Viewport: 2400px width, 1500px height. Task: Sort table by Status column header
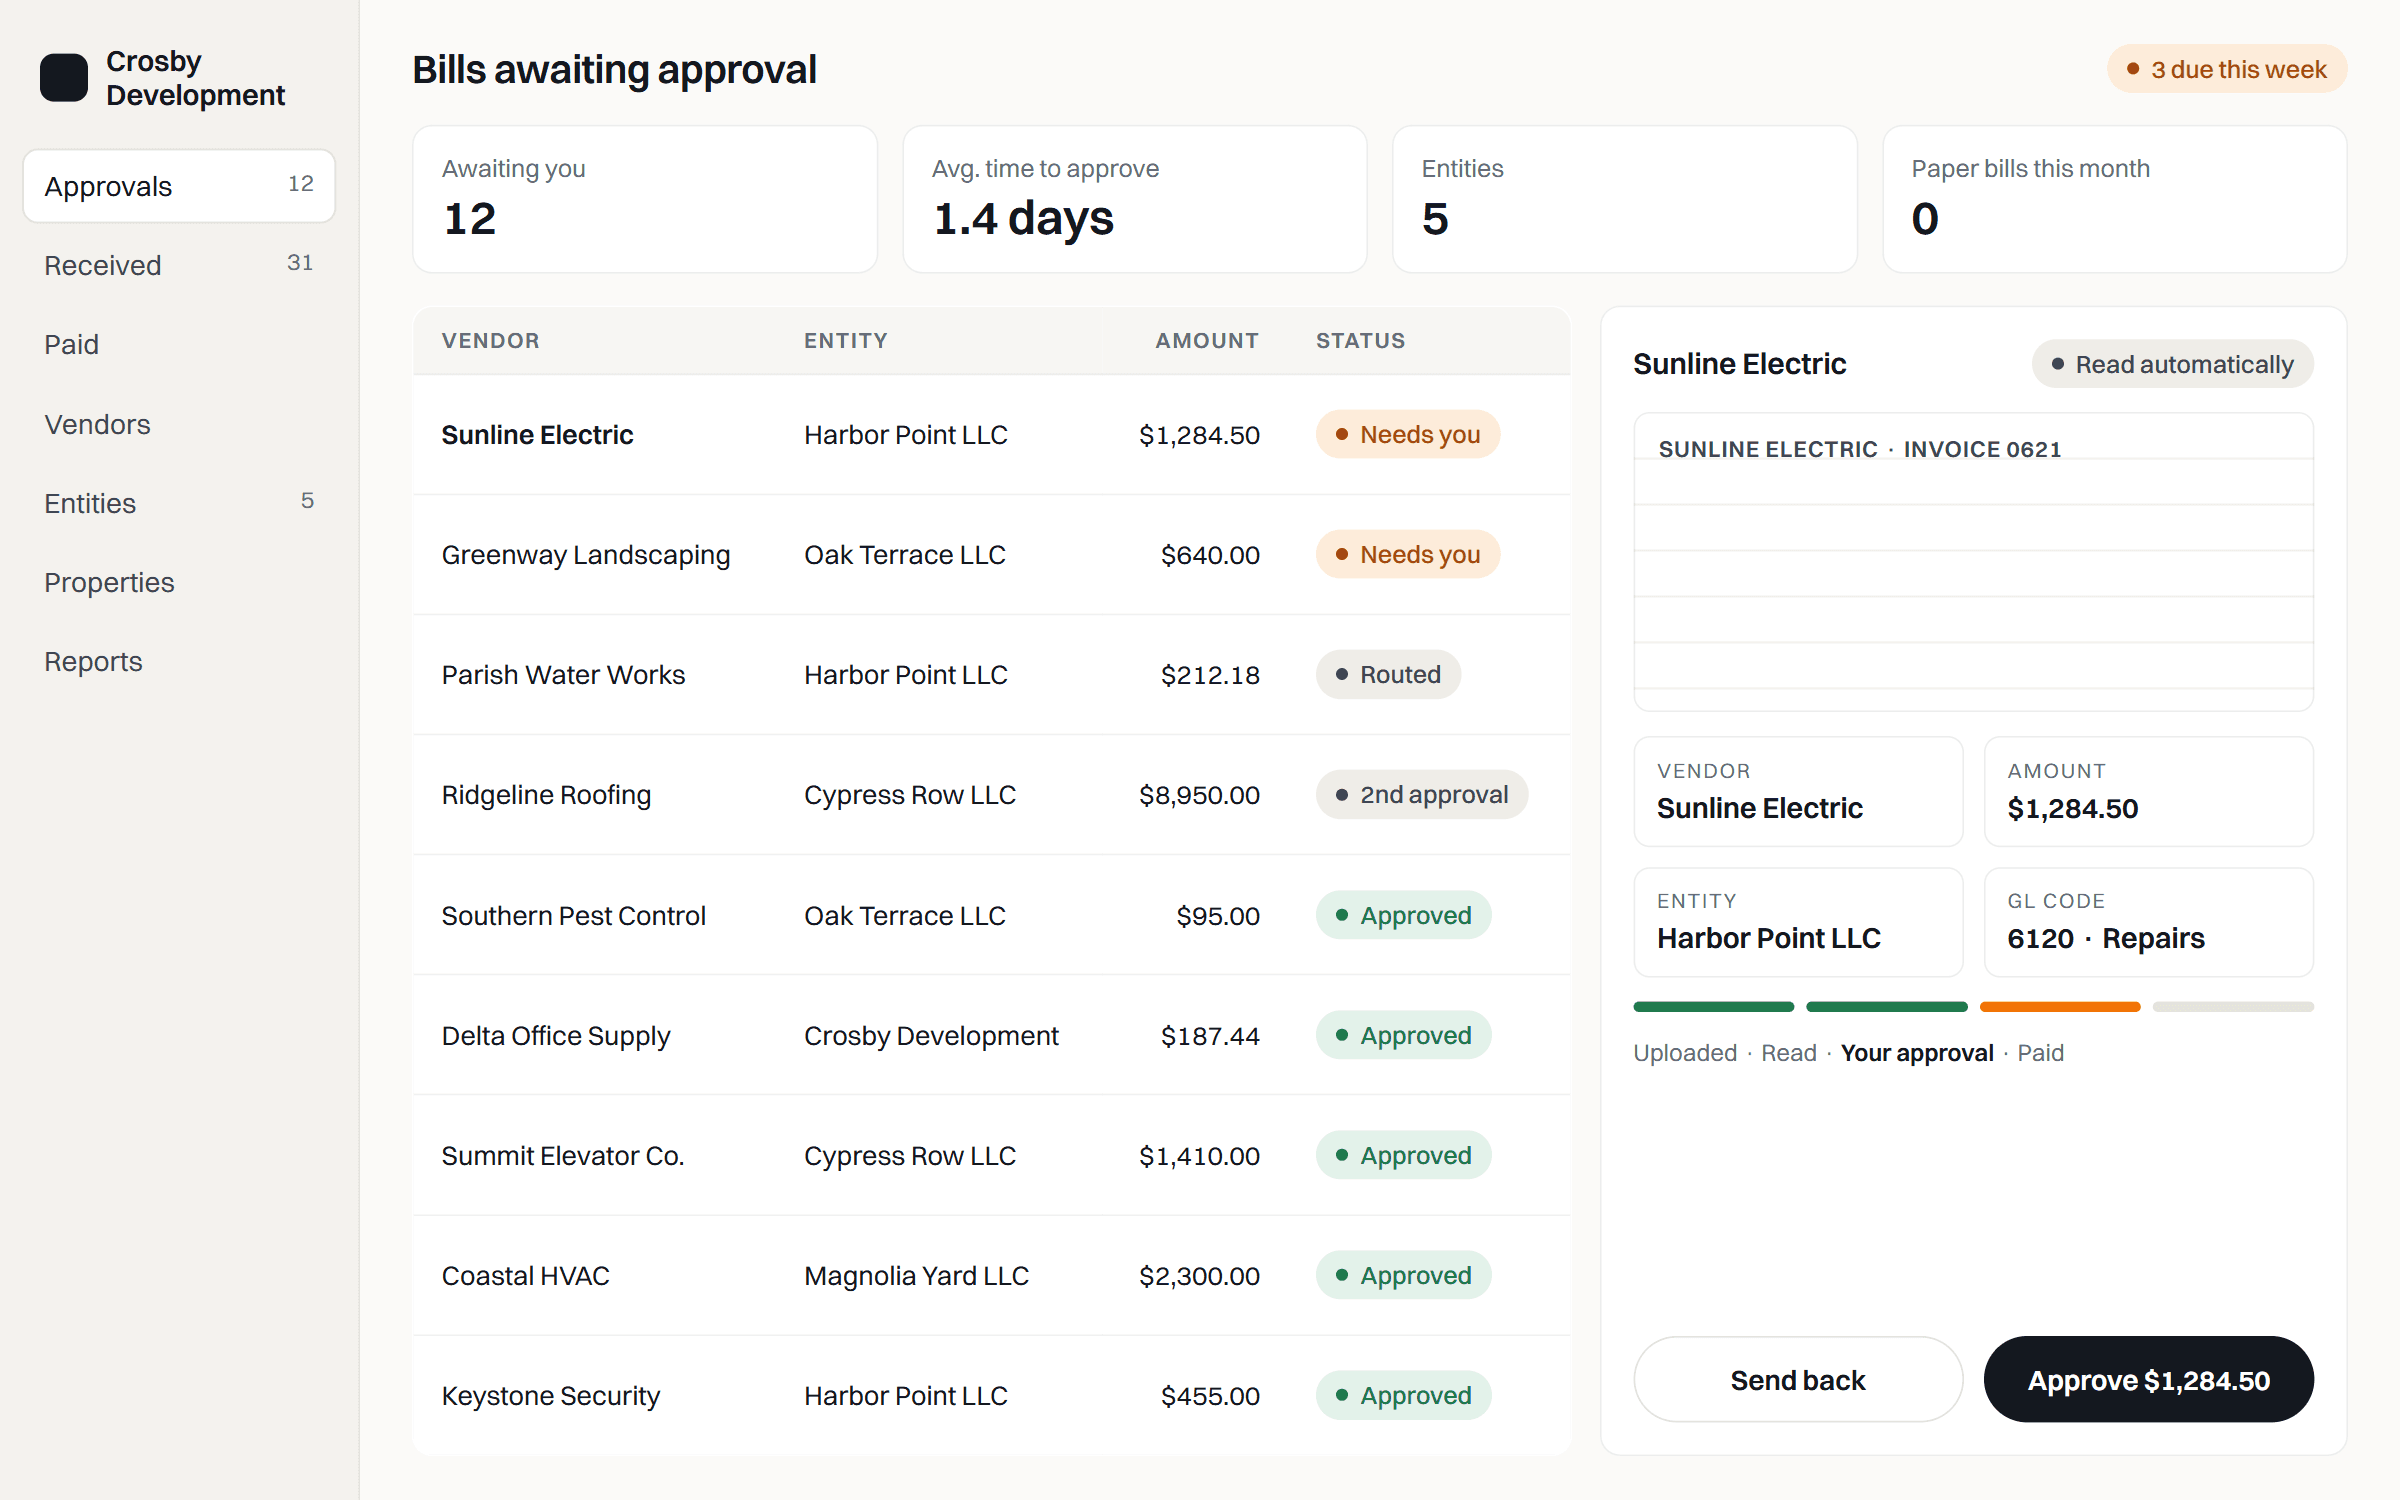[x=1360, y=341]
